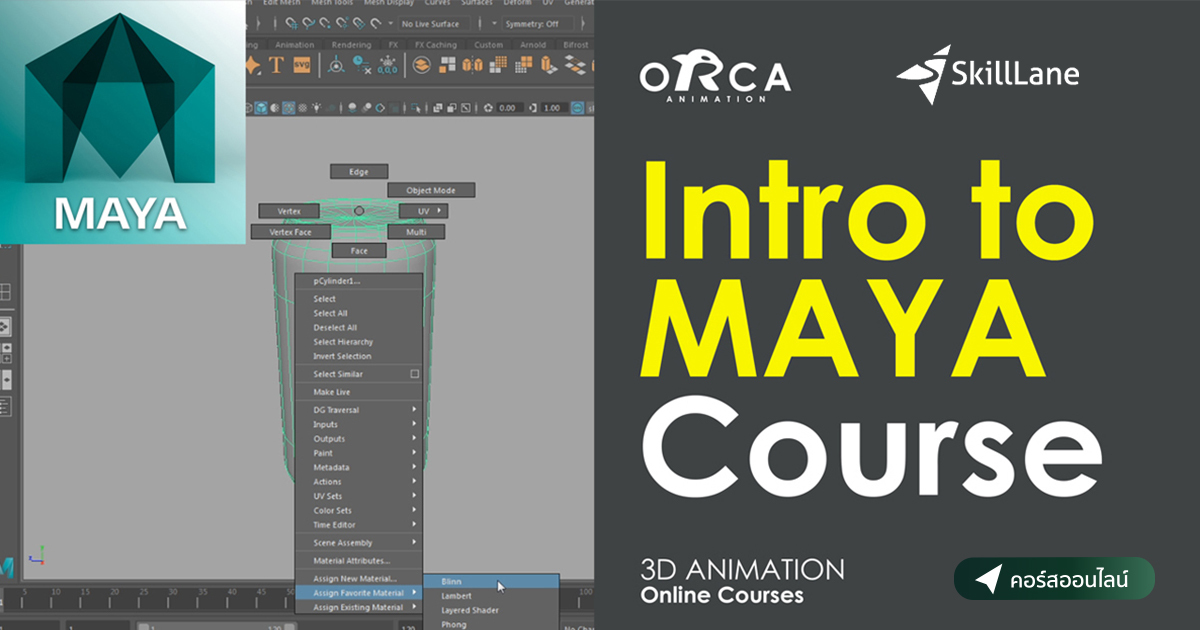The width and height of the screenshot is (1200, 630).
Task: Open the Mesh Tools menu
Action: point(332,4)
